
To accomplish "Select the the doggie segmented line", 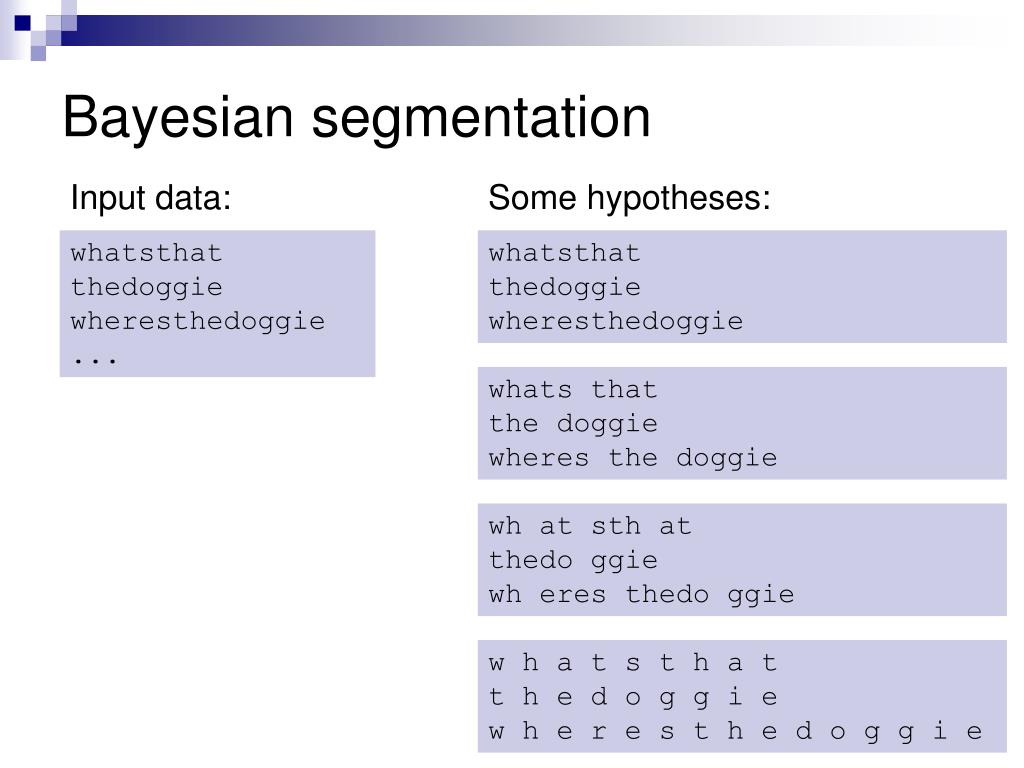I will pos(573,424).
